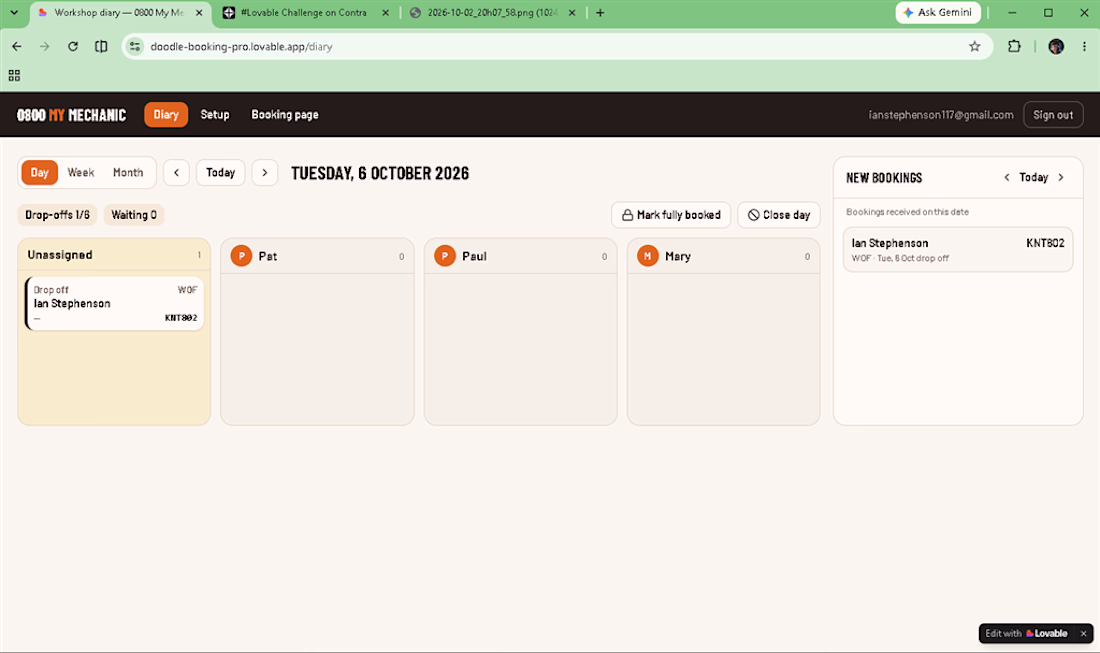Bookmark this page with the star icon
1100x653 pixels.
(974, 46)
